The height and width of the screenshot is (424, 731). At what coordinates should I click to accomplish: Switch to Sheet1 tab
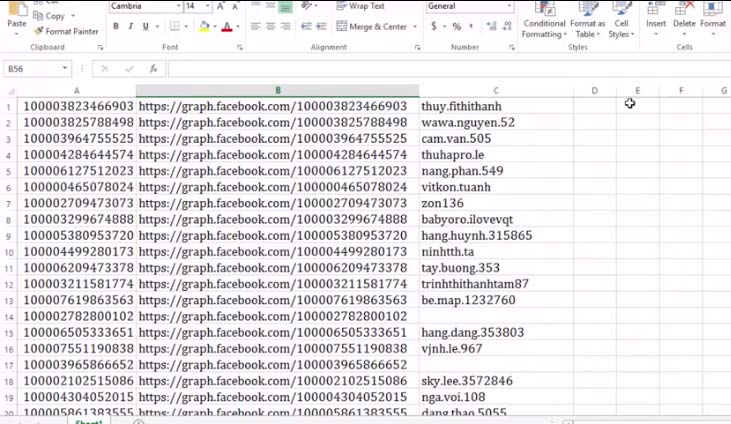coord(89,421)
